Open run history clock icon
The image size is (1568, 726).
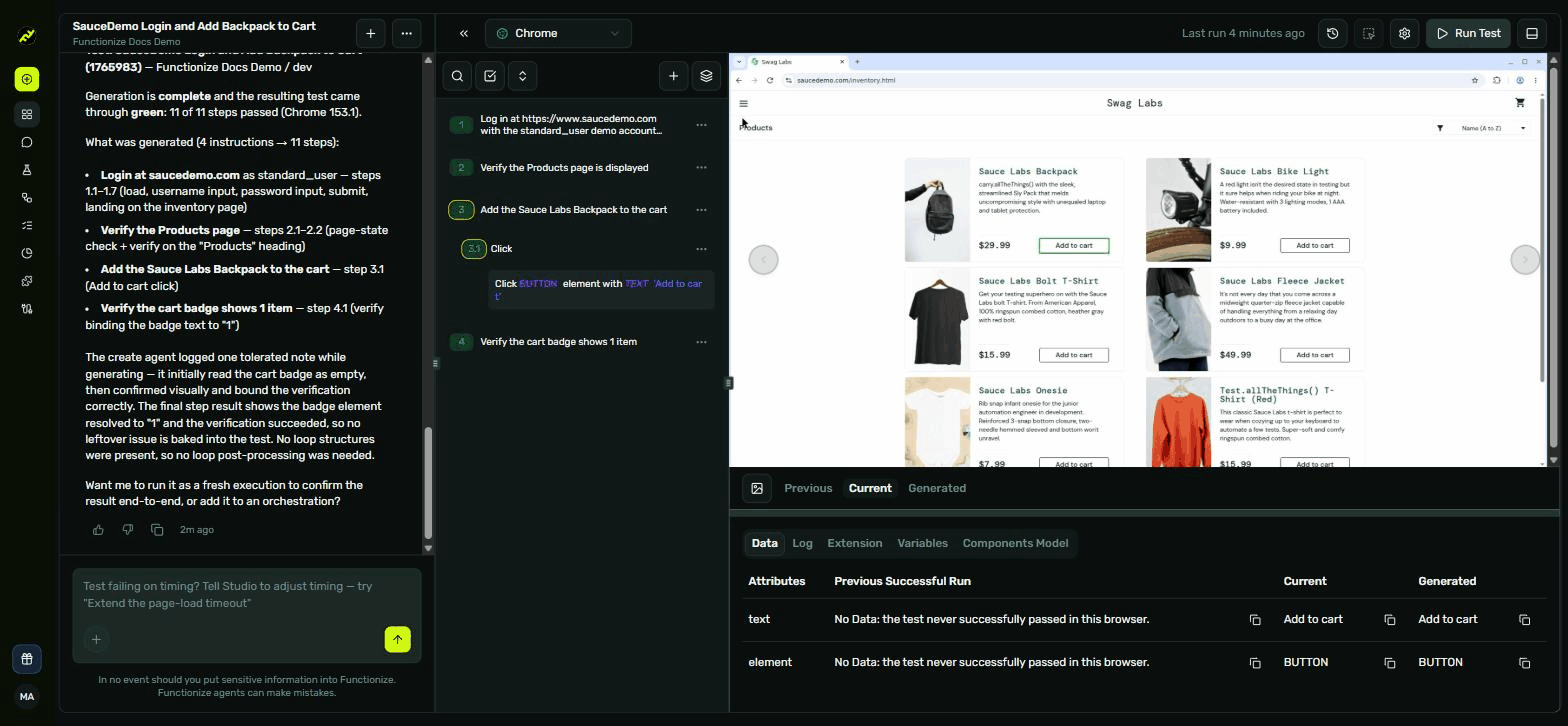tap(1333, 33)
